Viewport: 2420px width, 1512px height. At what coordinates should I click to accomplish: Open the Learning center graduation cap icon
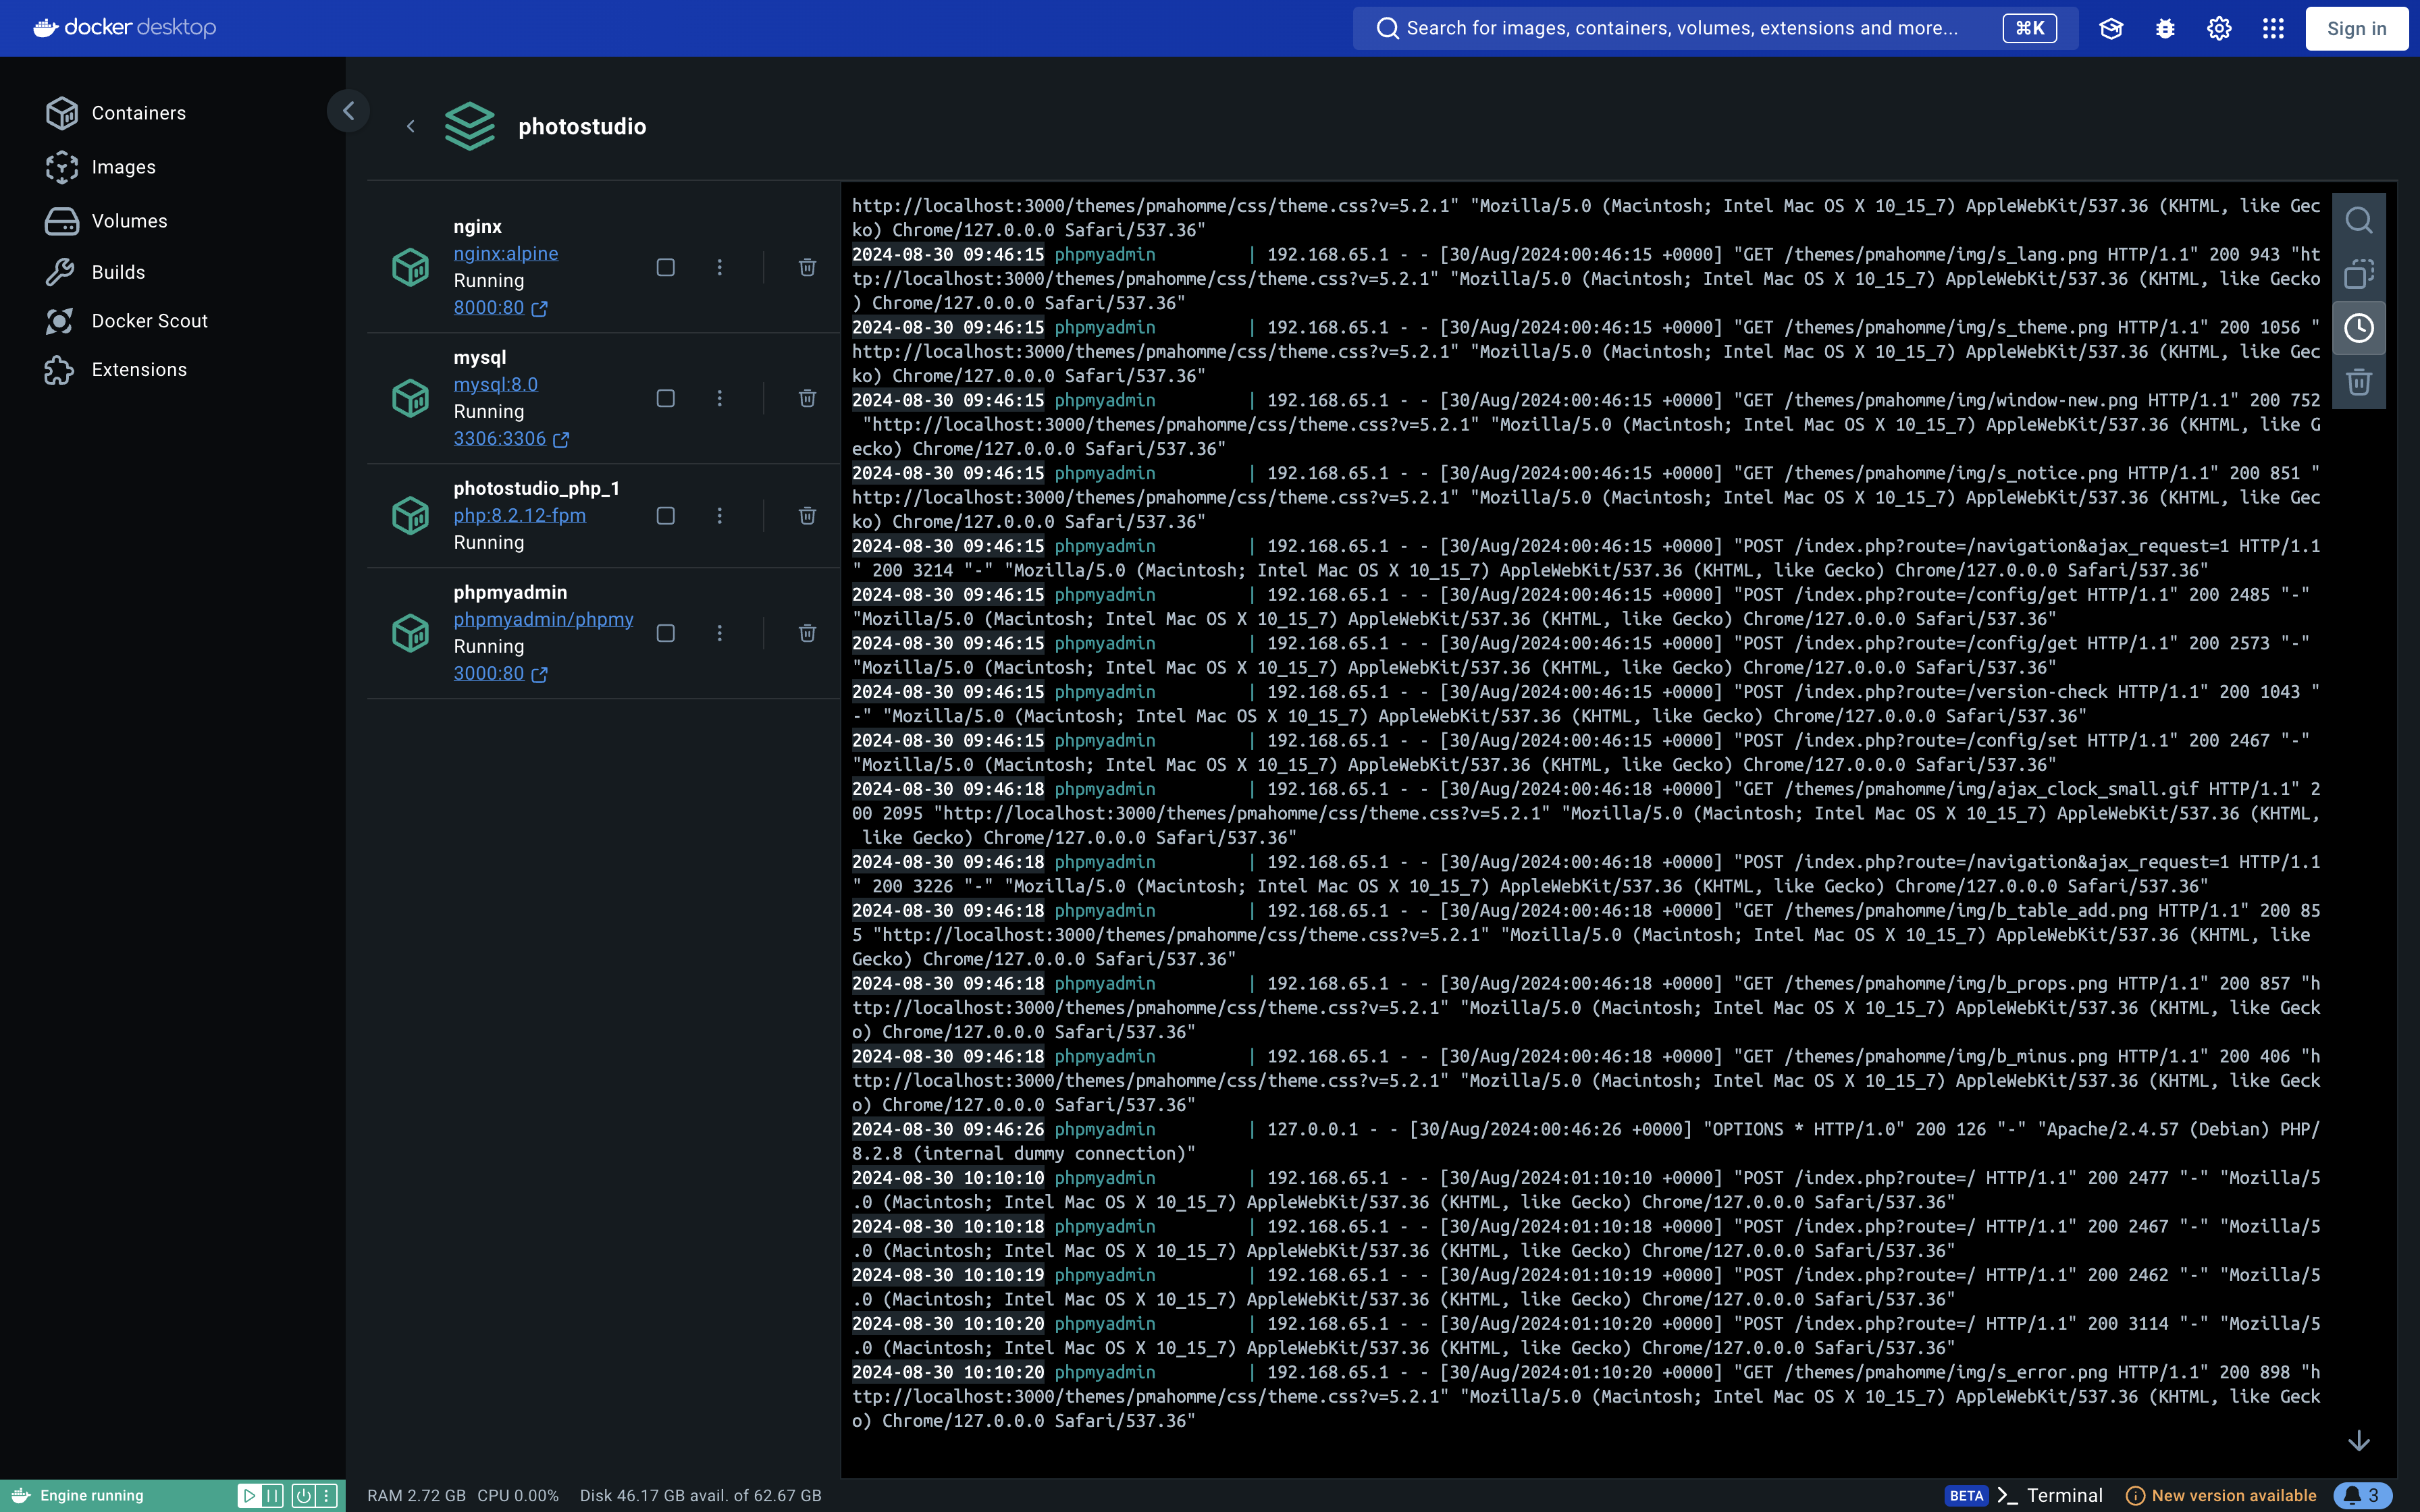pos(2111,28)
